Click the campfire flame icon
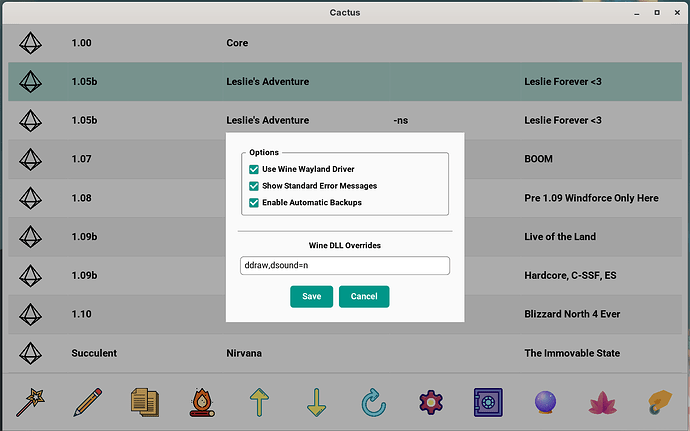Screen dimensions: 690x431 202,402
